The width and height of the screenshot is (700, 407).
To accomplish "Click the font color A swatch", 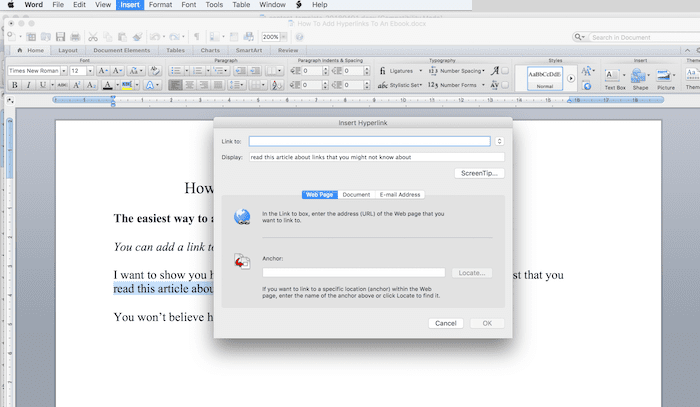I will click(x=108, y=85).
